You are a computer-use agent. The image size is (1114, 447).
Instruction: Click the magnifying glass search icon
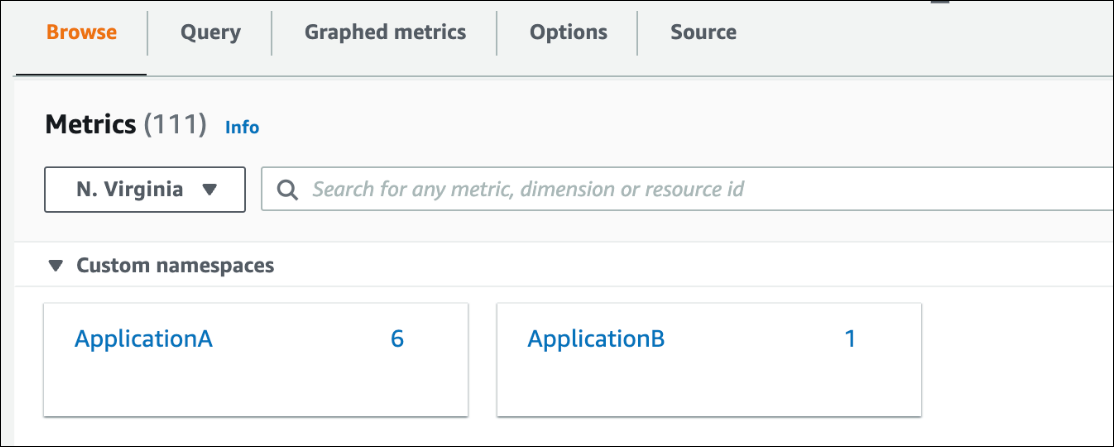[x=288, y=189]
